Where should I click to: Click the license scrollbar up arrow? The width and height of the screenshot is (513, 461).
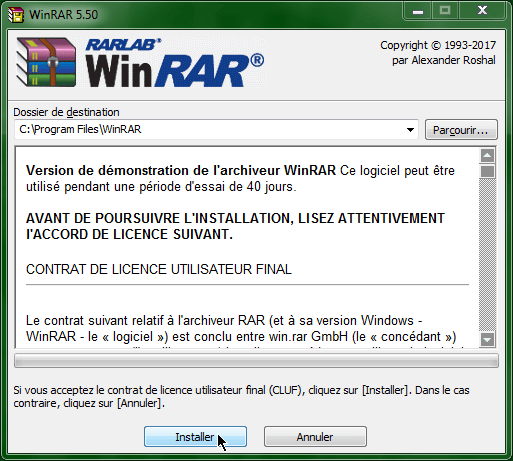(487, 155)
